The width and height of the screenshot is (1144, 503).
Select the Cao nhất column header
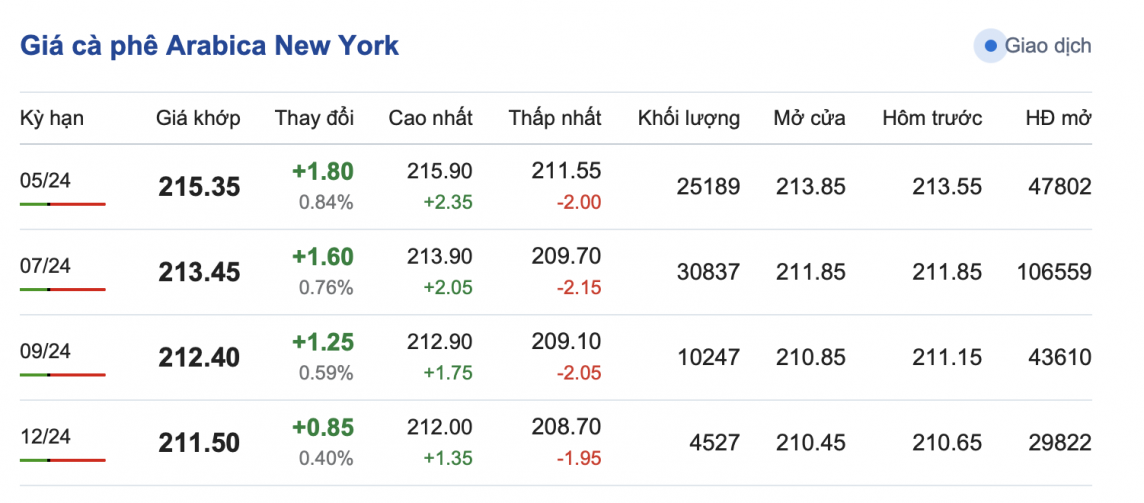(430, 118)
